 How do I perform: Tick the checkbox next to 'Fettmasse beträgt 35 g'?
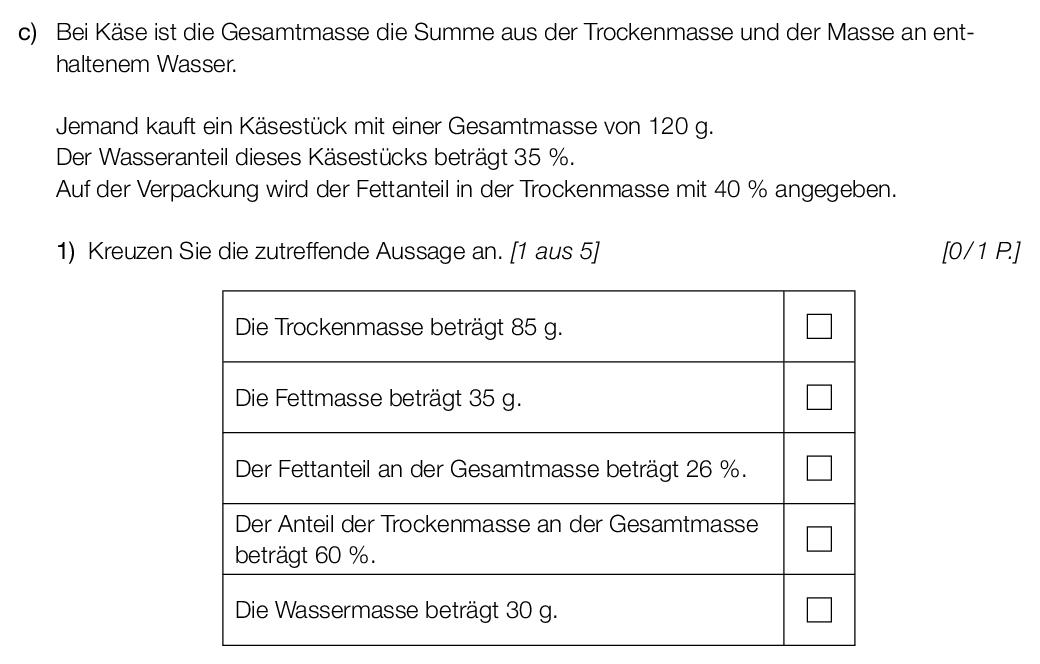point(819,397)
